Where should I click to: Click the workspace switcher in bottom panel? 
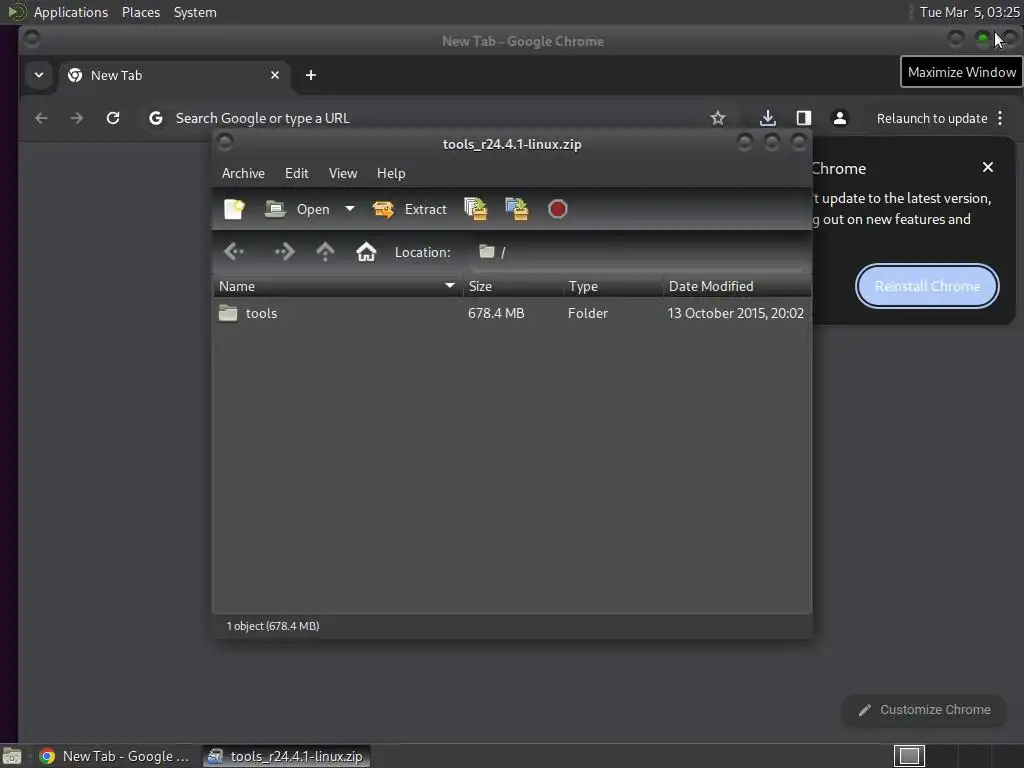click(x=909, y=756)
